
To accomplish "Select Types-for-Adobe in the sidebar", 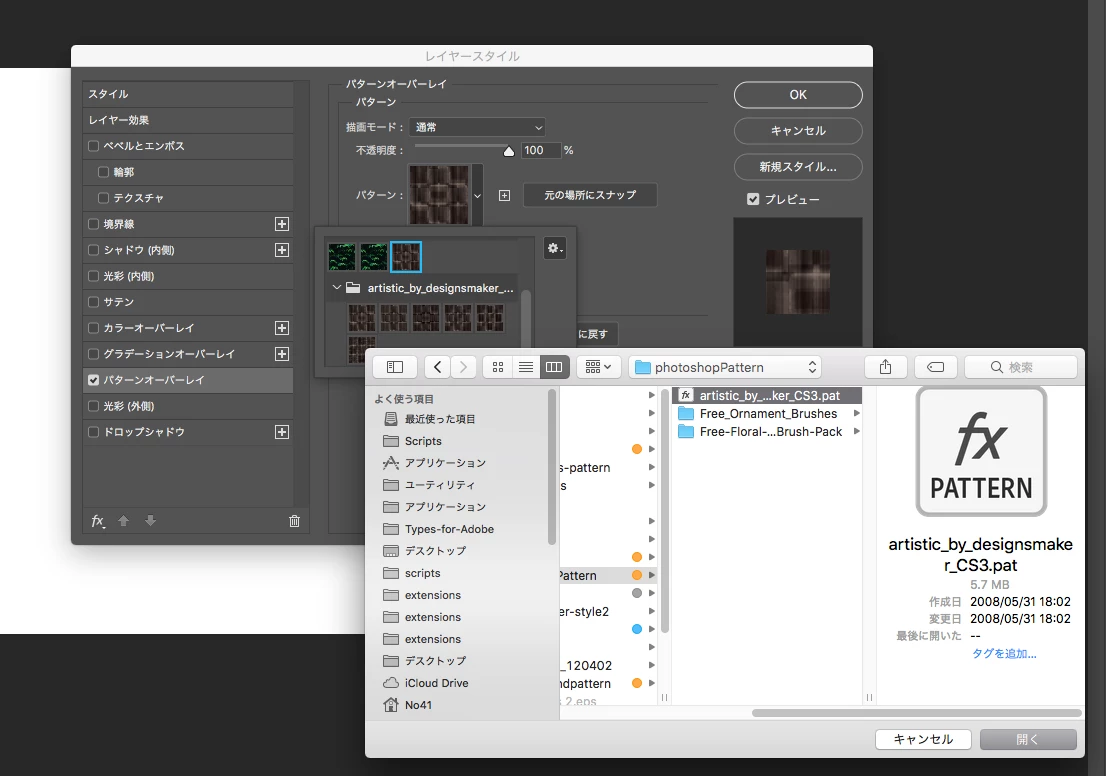I will click(438, 529).
